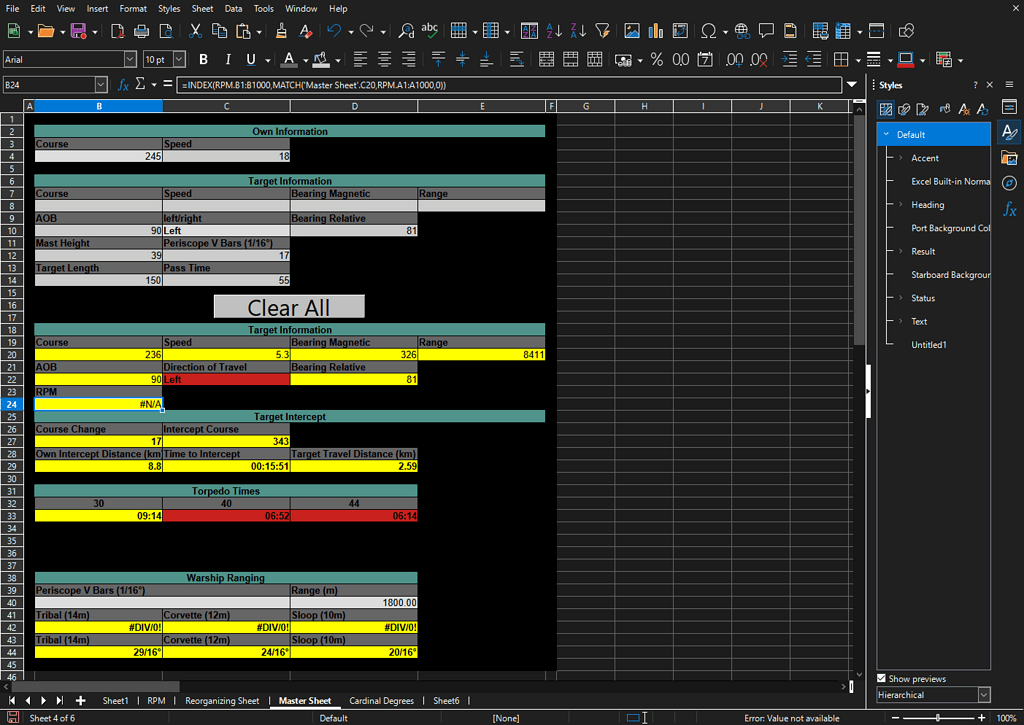Image resolution: width=1024 pixels, height=725 pixels.
Task: Open the Navigator sidebar icon
Action: pyautogui.click(x=1009, y=183)
